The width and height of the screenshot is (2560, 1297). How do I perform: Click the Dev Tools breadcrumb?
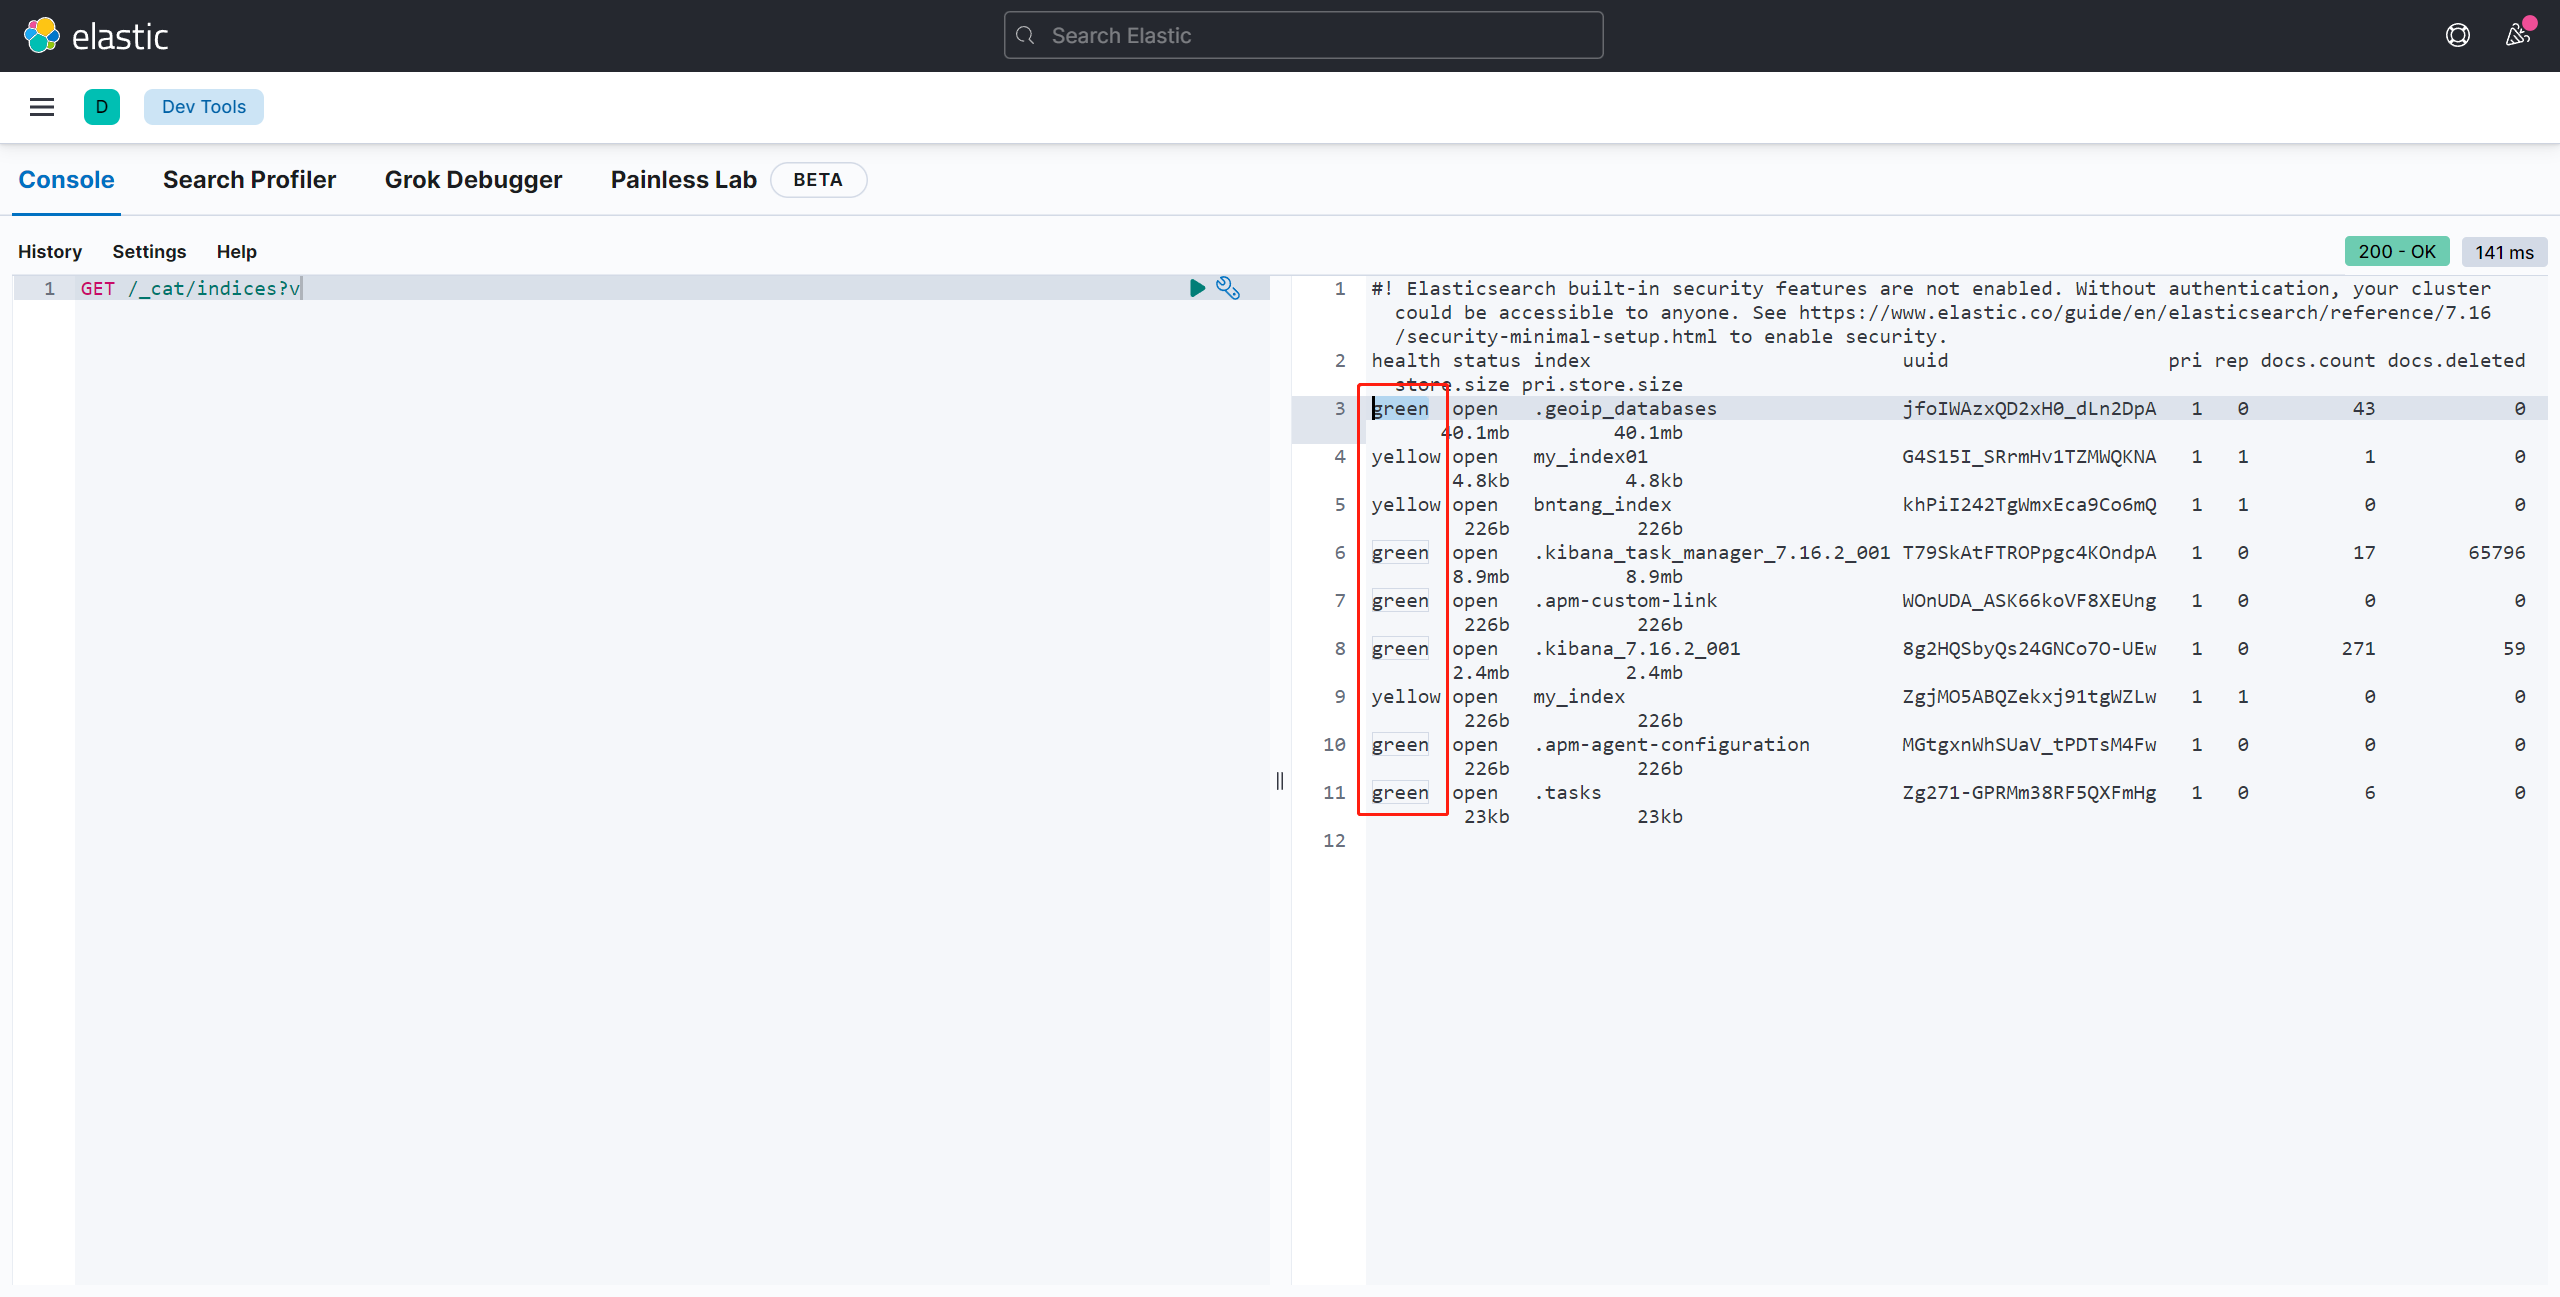pos(204,107)
